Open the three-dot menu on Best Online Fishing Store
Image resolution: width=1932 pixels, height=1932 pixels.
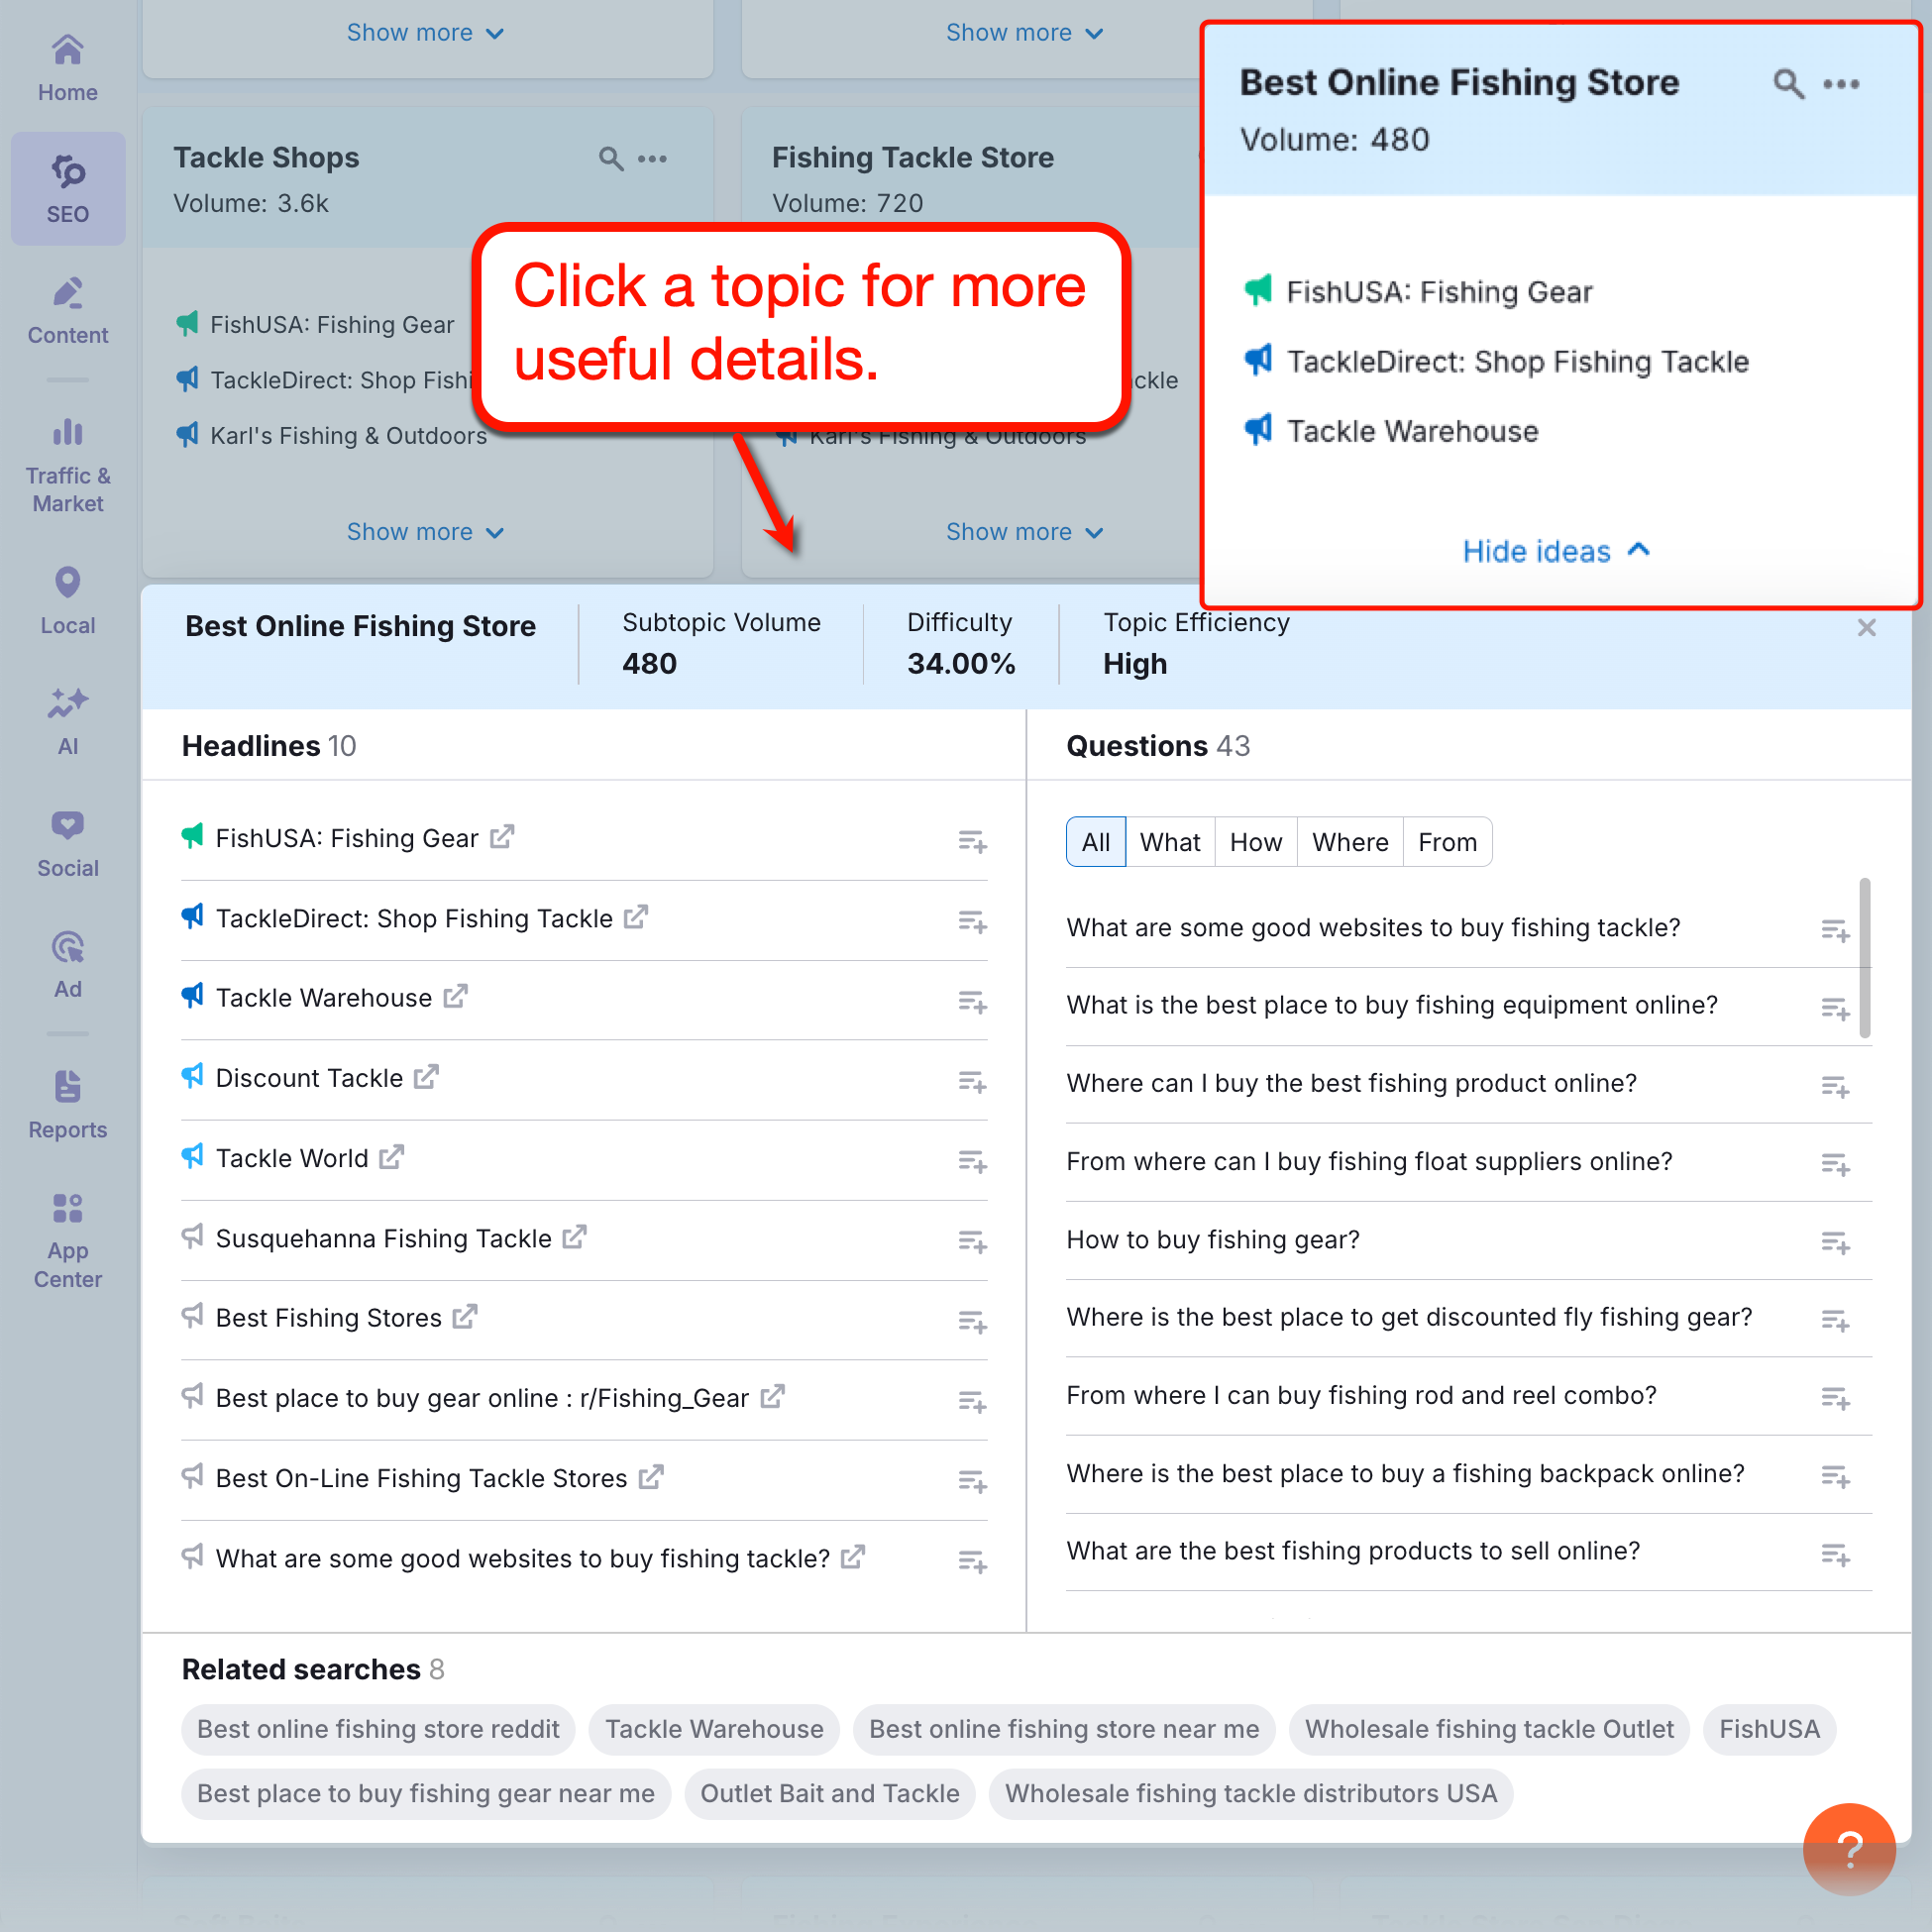1841,84
